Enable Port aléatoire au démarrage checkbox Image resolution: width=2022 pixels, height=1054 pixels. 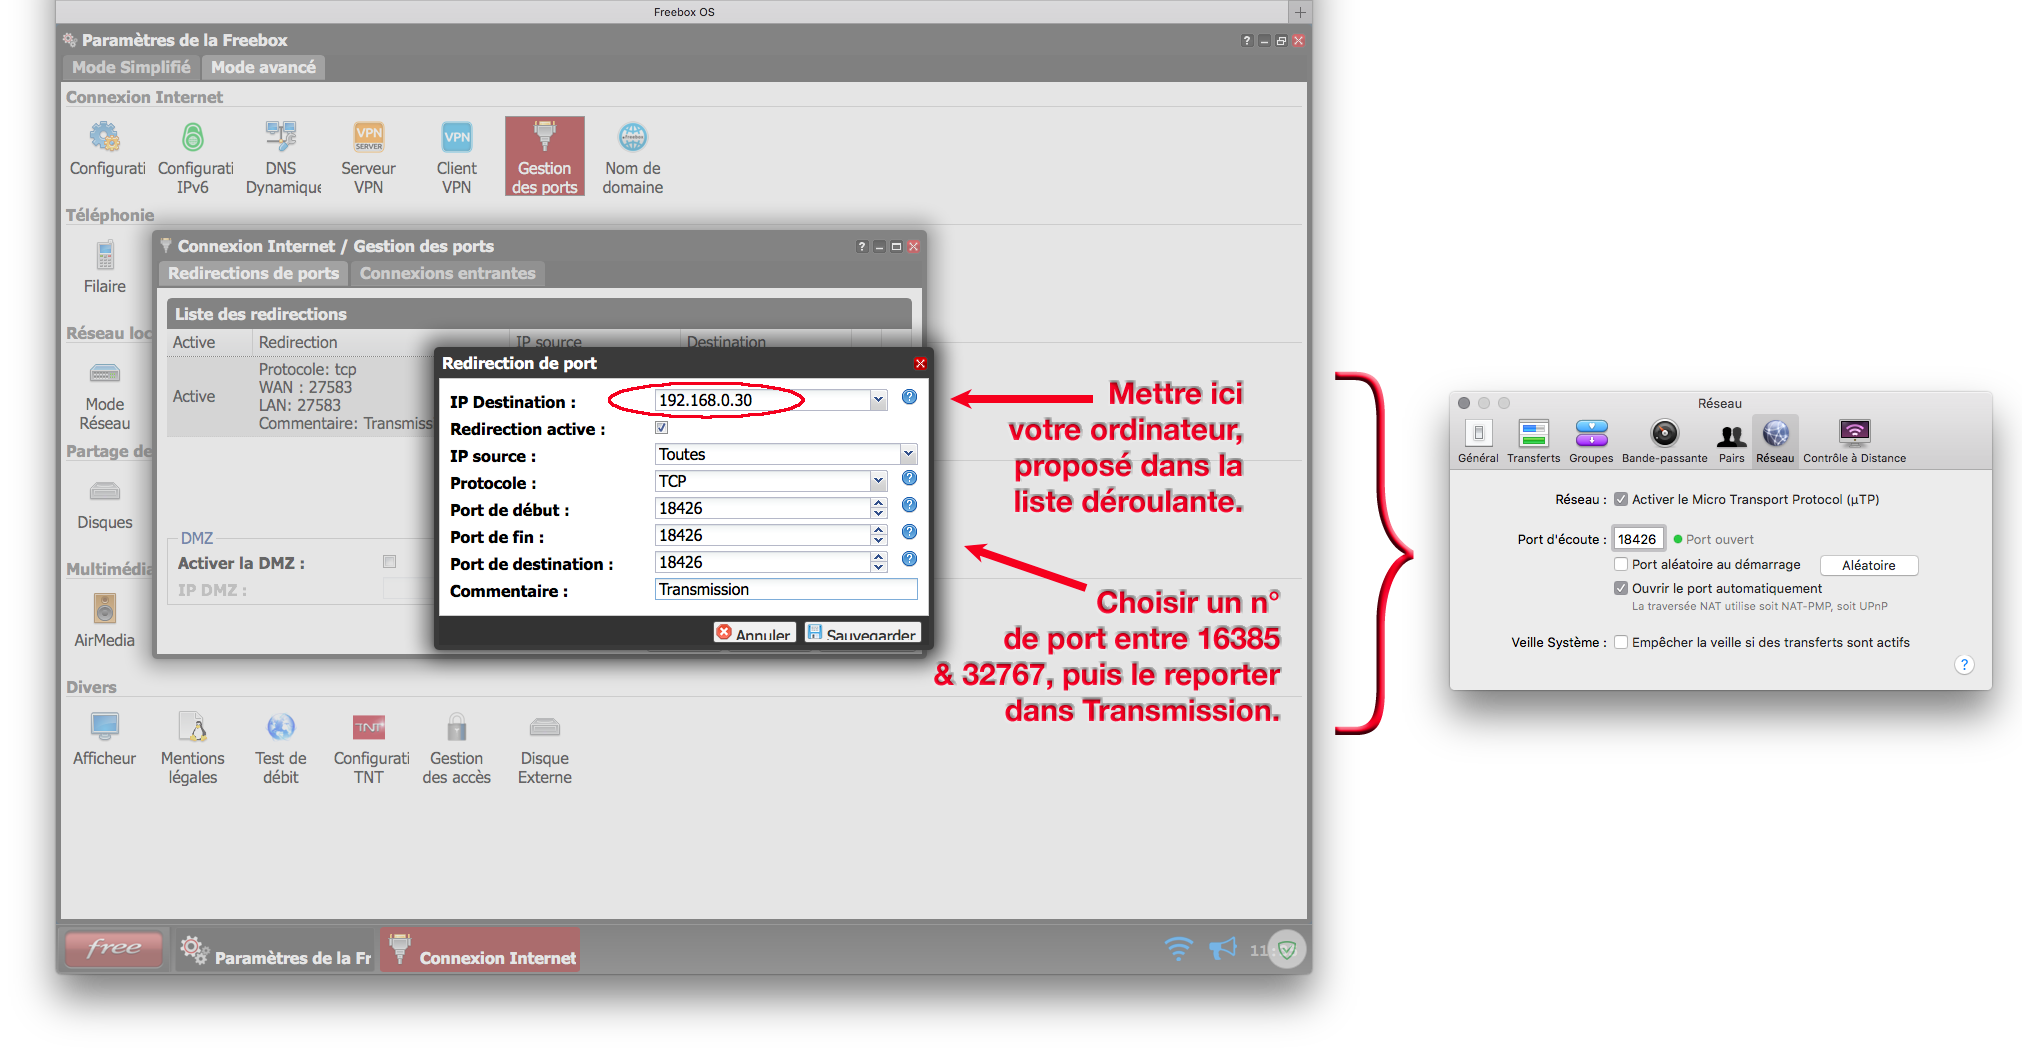[x=1621, y=565]
